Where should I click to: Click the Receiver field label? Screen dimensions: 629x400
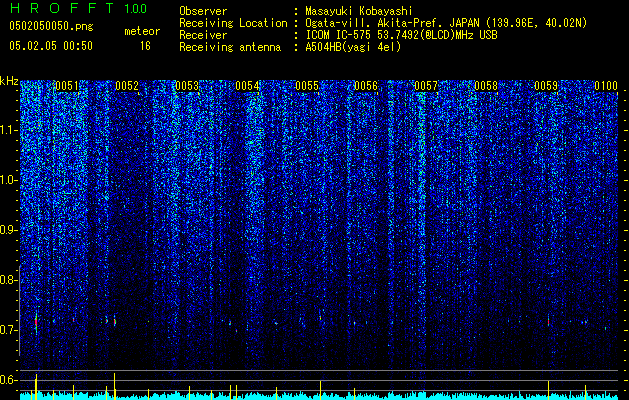203,35
